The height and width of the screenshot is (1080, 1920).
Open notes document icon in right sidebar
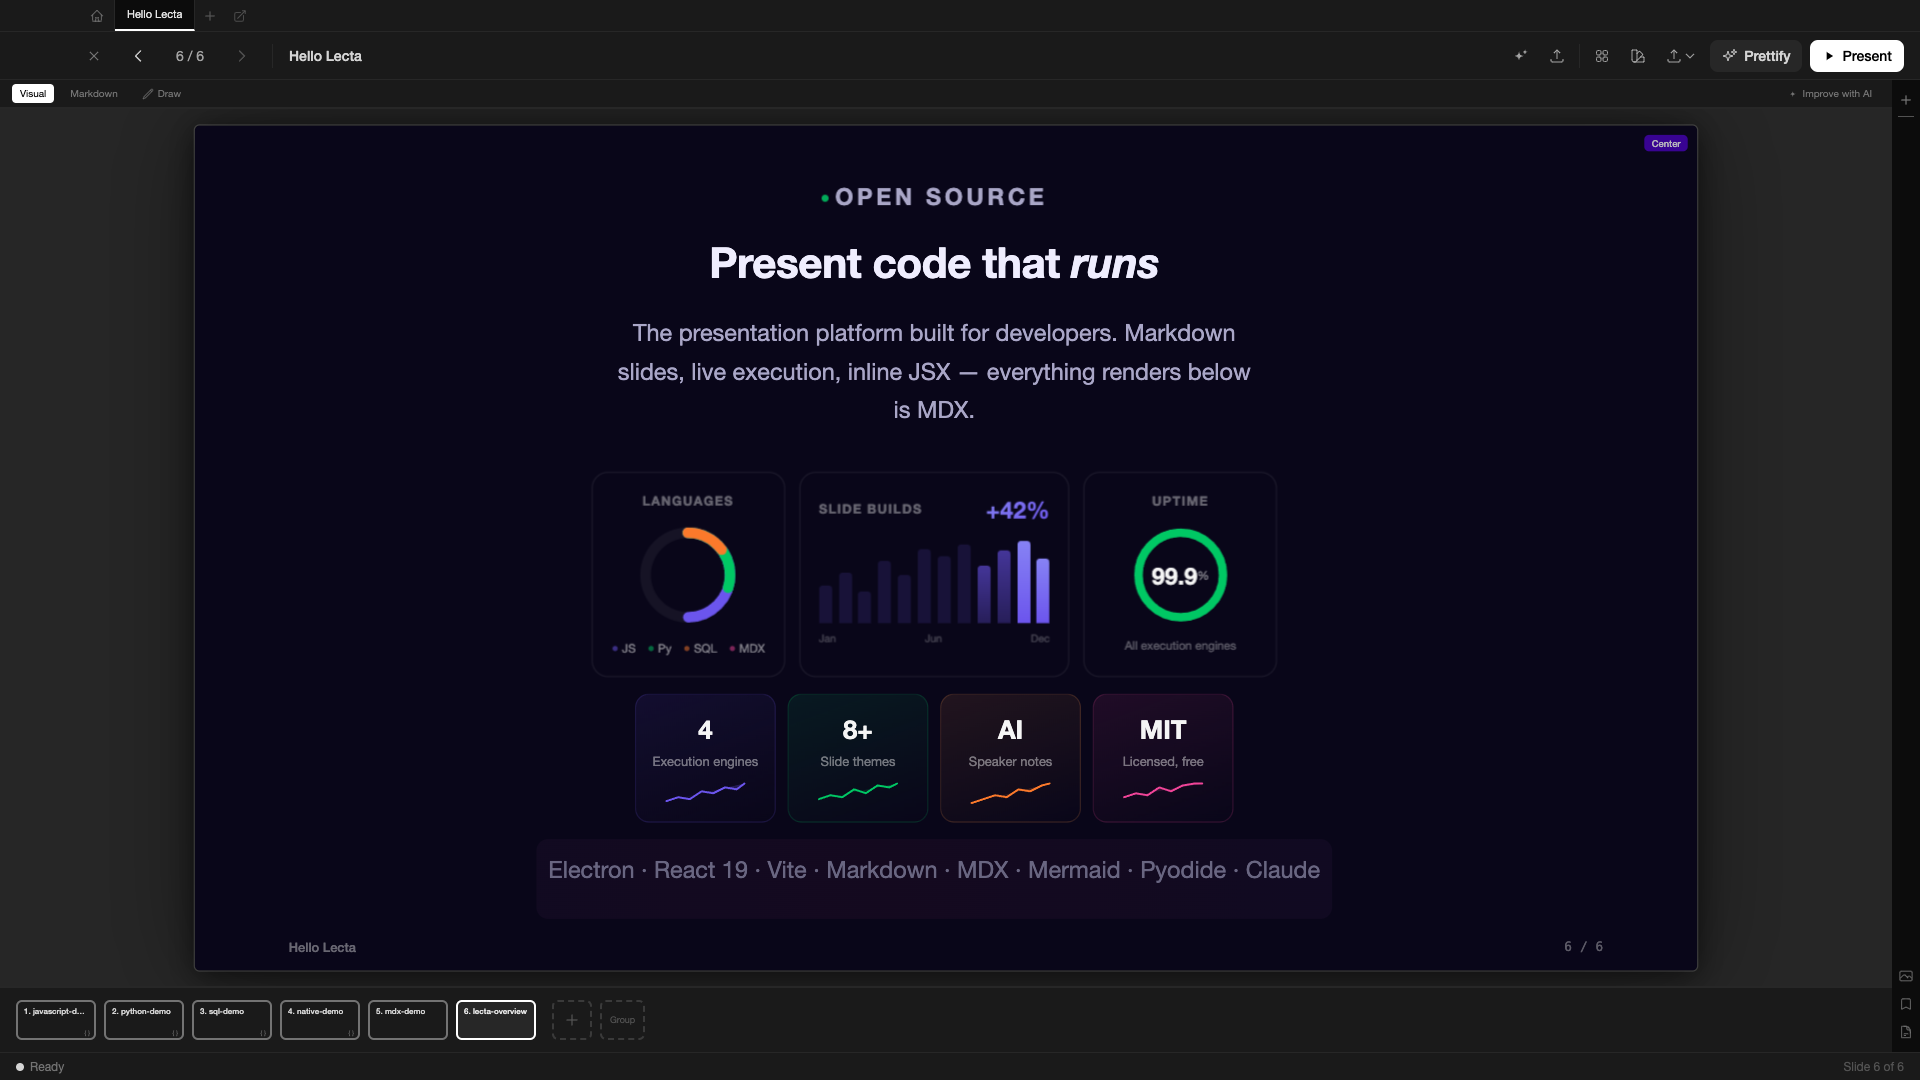(1906, 1032)
